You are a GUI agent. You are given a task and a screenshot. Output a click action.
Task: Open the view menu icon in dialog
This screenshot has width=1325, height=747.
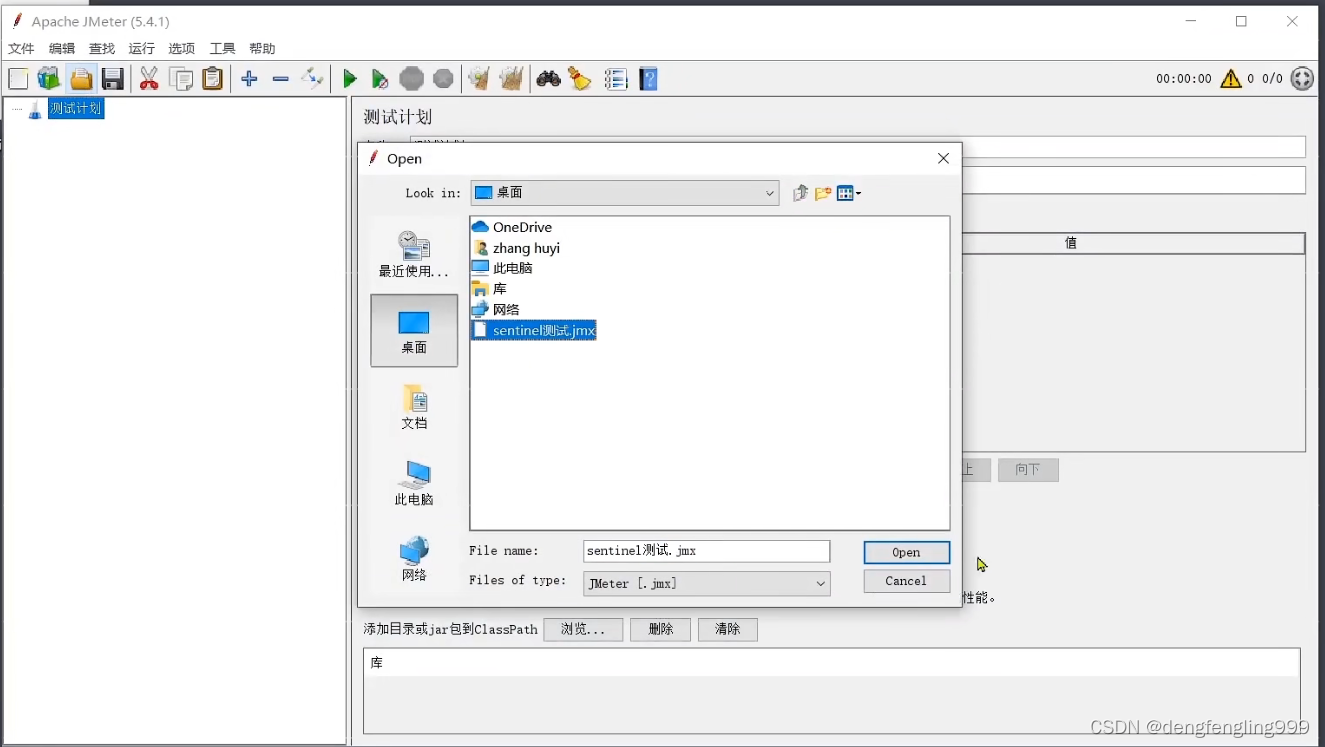point(848,193)
